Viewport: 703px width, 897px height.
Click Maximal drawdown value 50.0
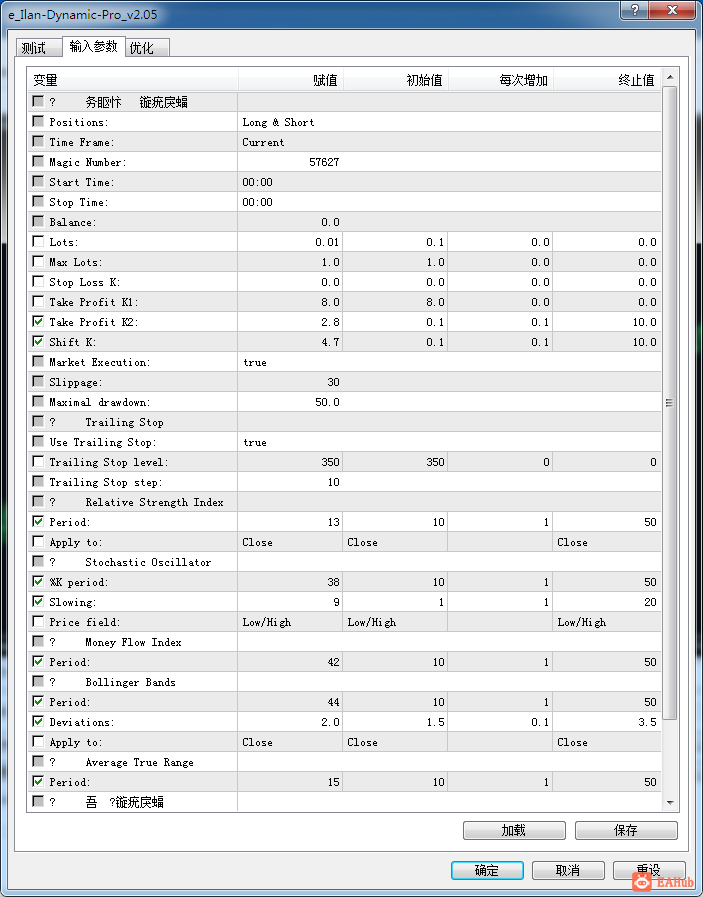click(327, 402)
